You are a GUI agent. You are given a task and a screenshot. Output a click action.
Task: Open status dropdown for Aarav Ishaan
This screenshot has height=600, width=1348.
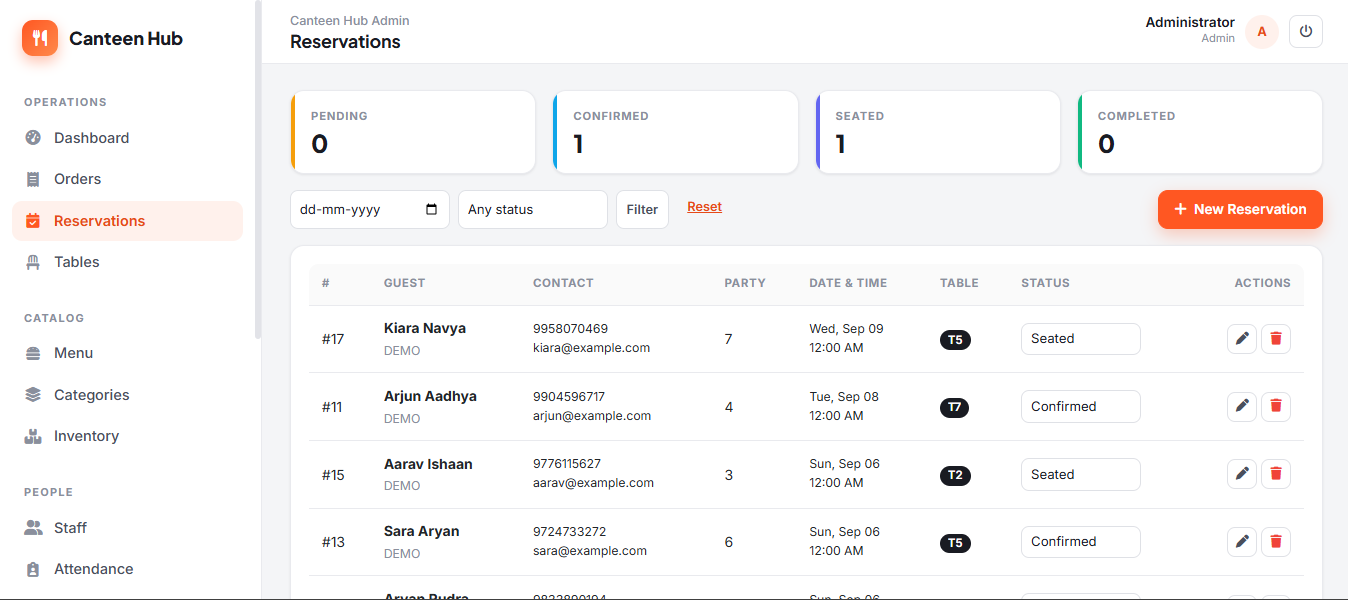pyautogui.click(x=1081, y=474)
